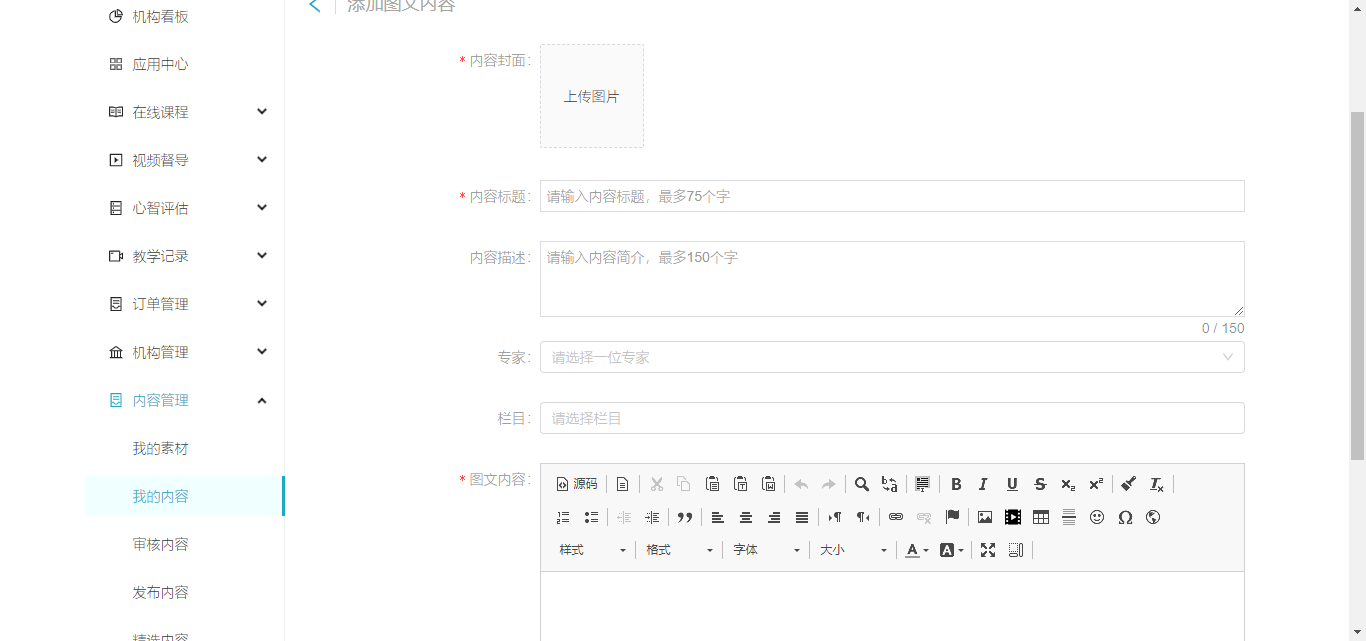1366x641 pixels.
Task: Click the 源码 source code button
Action: point(577,484)
